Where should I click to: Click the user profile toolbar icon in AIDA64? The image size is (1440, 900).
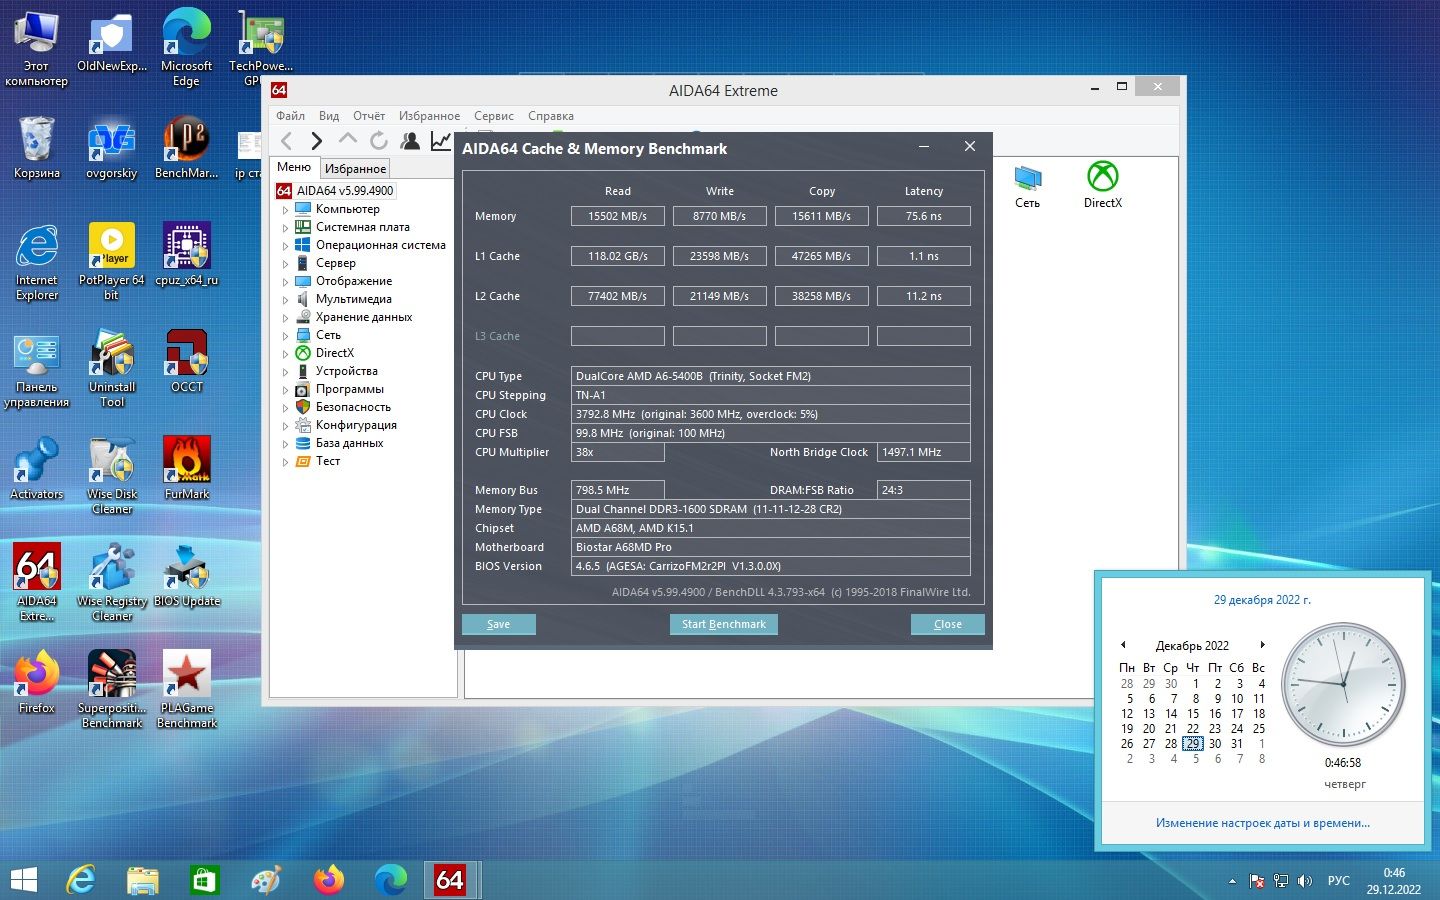point(409,141)
